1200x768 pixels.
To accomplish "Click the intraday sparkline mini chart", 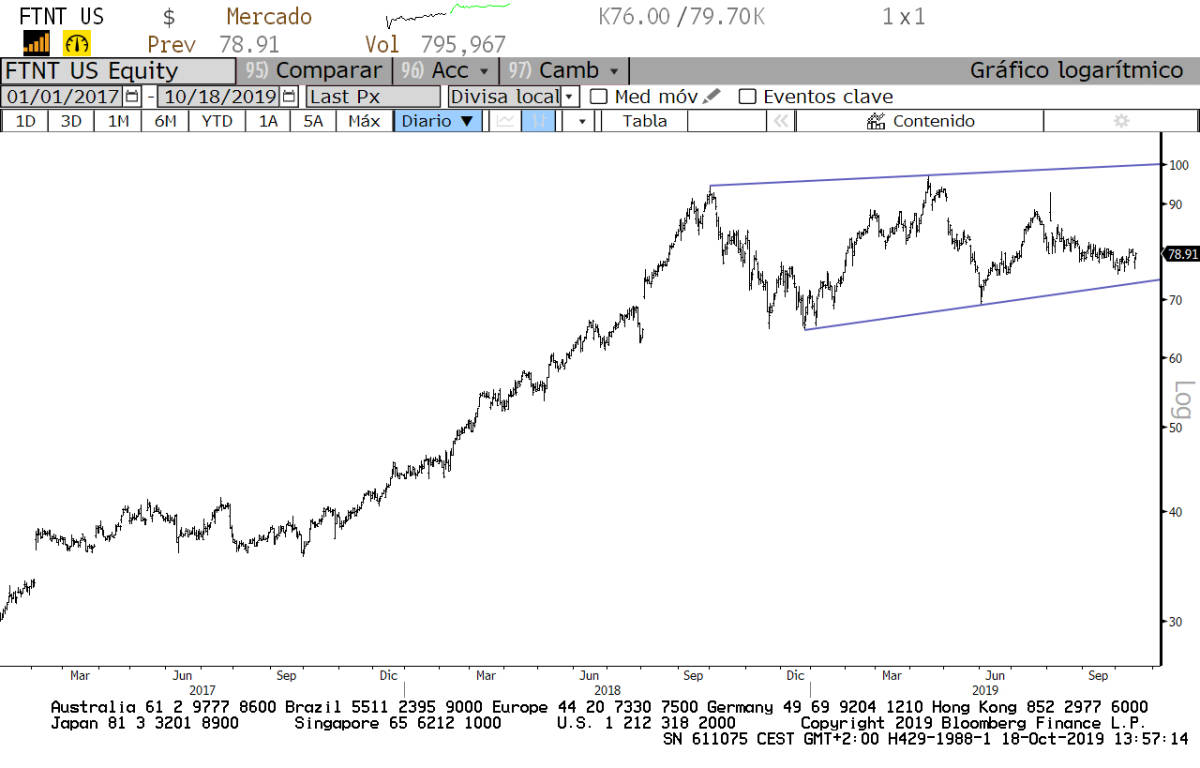I will (x=448, y=15).
